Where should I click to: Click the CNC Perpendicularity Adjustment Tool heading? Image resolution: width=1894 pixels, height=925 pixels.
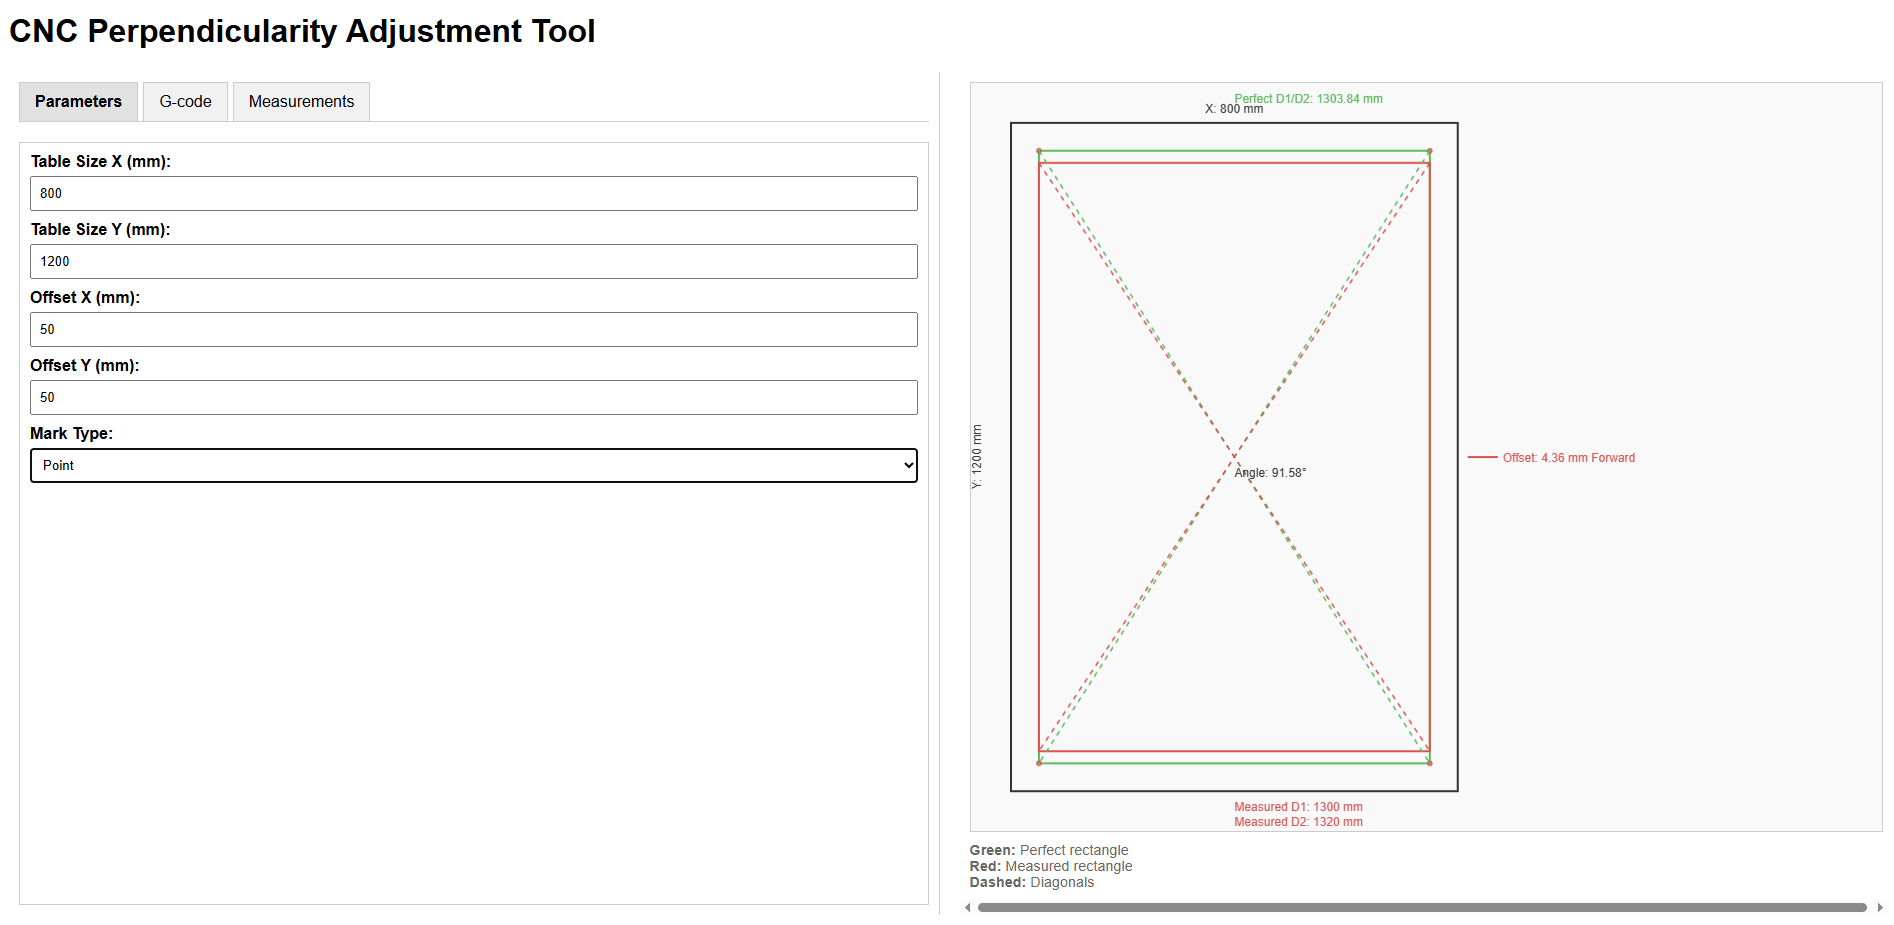point(302,32)
